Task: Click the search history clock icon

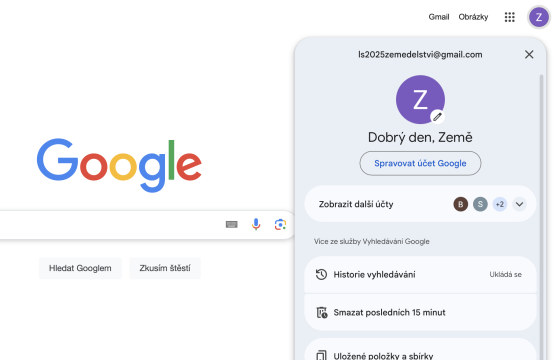Action: click(x=321, y=274)
